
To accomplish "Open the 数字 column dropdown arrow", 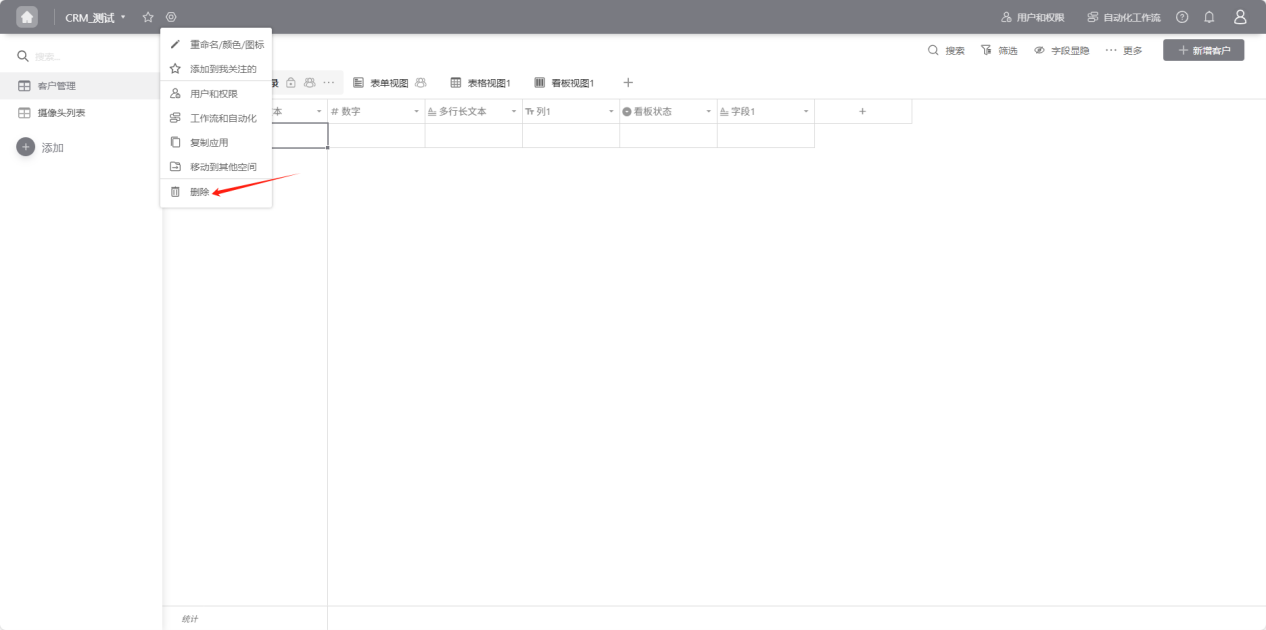I will pos(417,112).
